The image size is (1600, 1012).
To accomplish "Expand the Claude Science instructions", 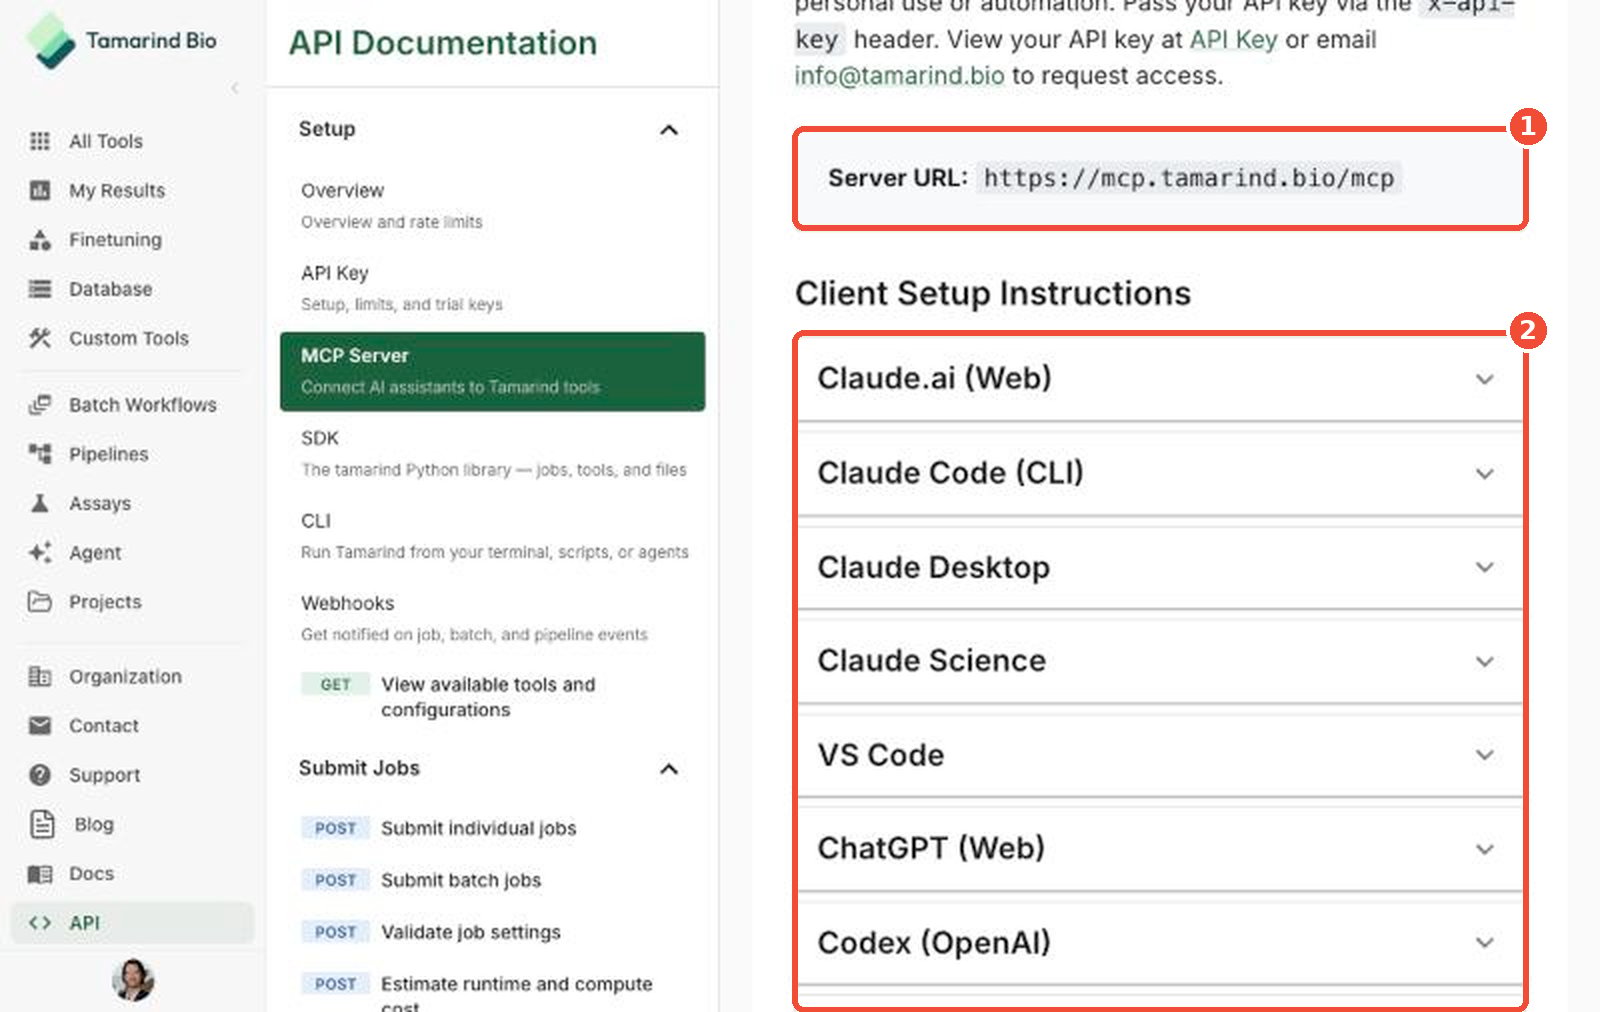I will pyautogui.click(x=1160, y=661).
